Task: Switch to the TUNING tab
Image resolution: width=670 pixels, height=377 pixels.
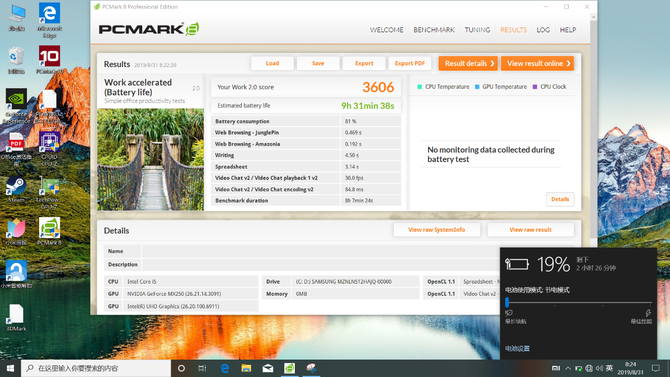Action: coord(477,30)
